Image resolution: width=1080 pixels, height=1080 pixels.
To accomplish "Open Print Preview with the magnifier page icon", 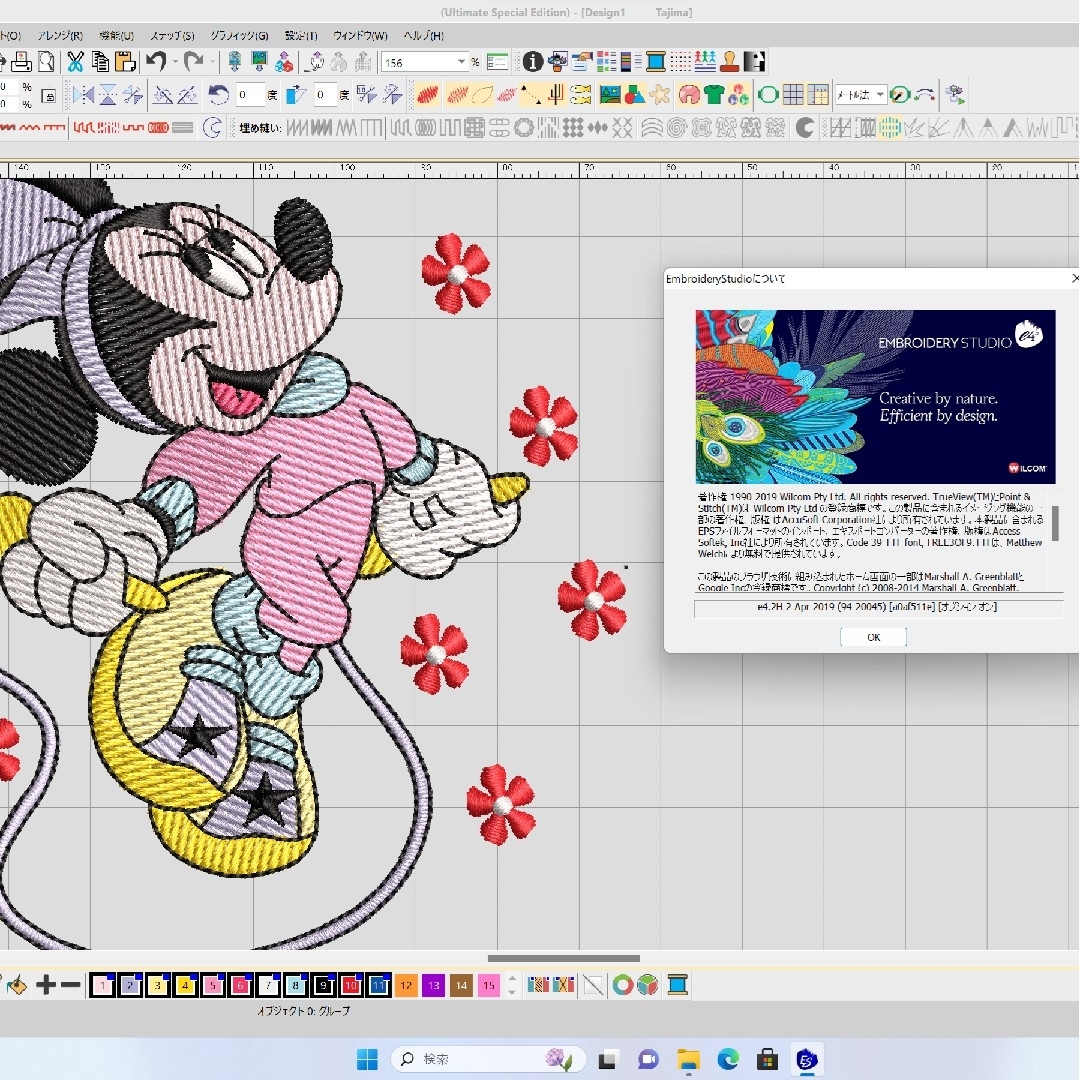I will pos(47,62).
